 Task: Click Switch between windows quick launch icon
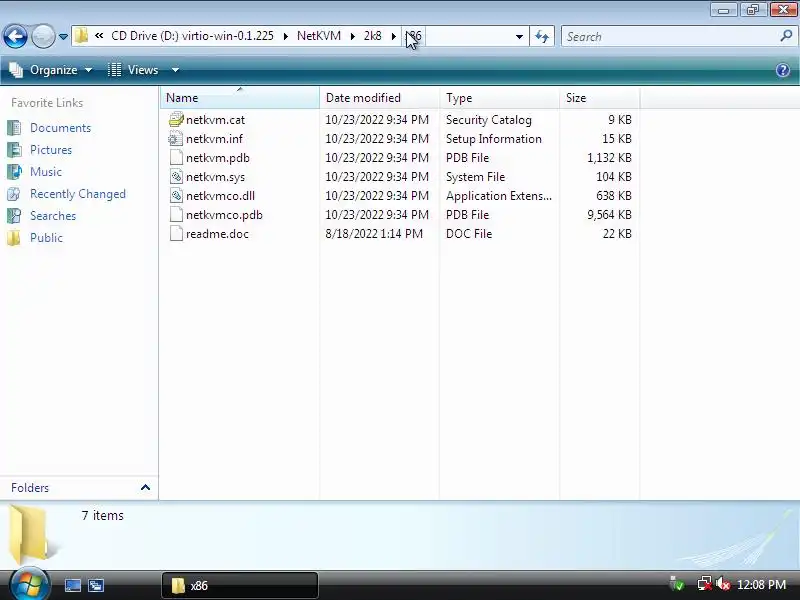pos(96,585)
